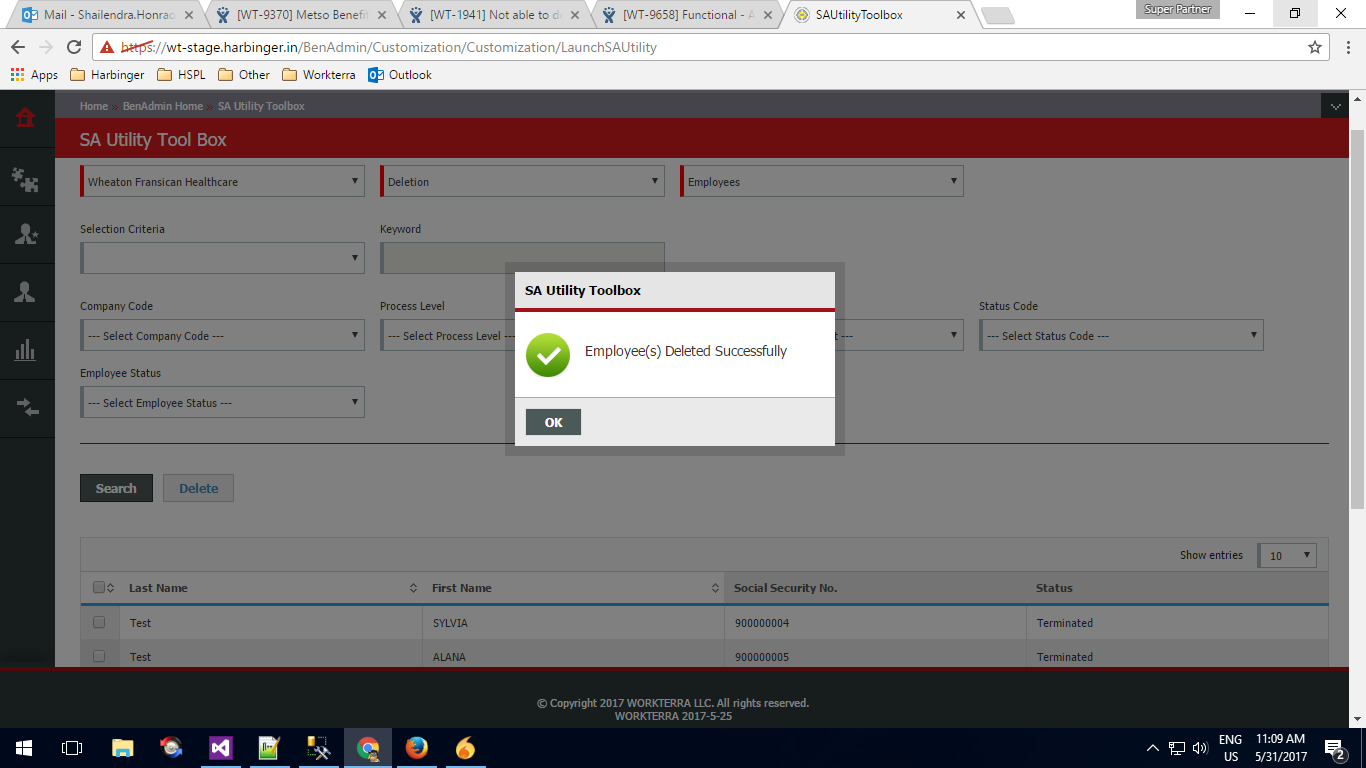Click the Keyword input field
The width and height of the screenshot is (1366, 768).
point(522,258)
